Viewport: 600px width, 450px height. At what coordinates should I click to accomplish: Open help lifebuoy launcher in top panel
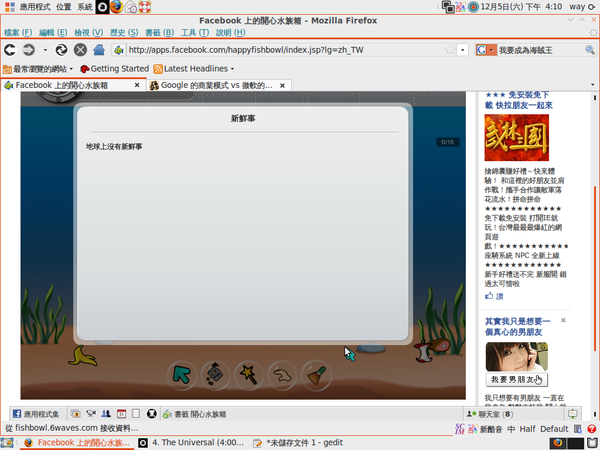[145, 7]
